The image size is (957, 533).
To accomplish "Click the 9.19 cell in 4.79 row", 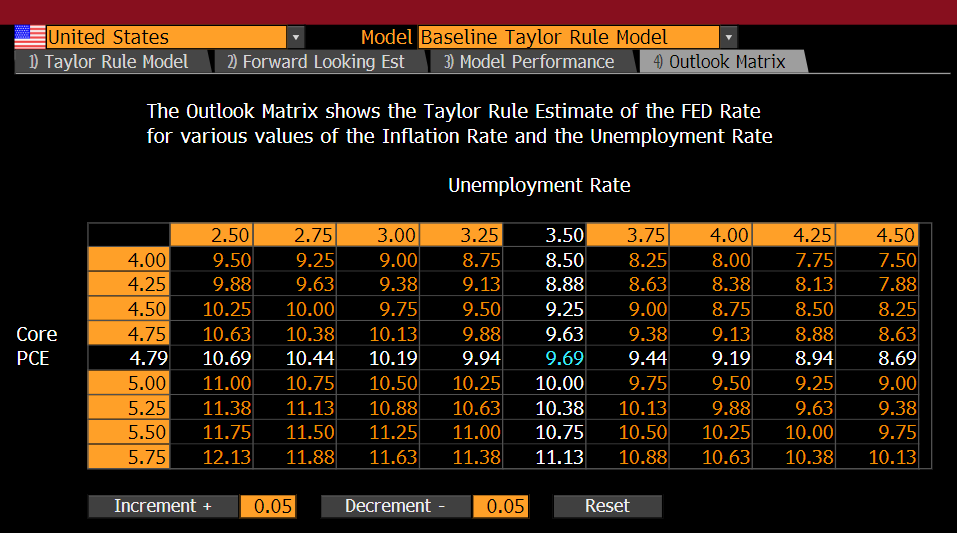I will tap(710, 358).
